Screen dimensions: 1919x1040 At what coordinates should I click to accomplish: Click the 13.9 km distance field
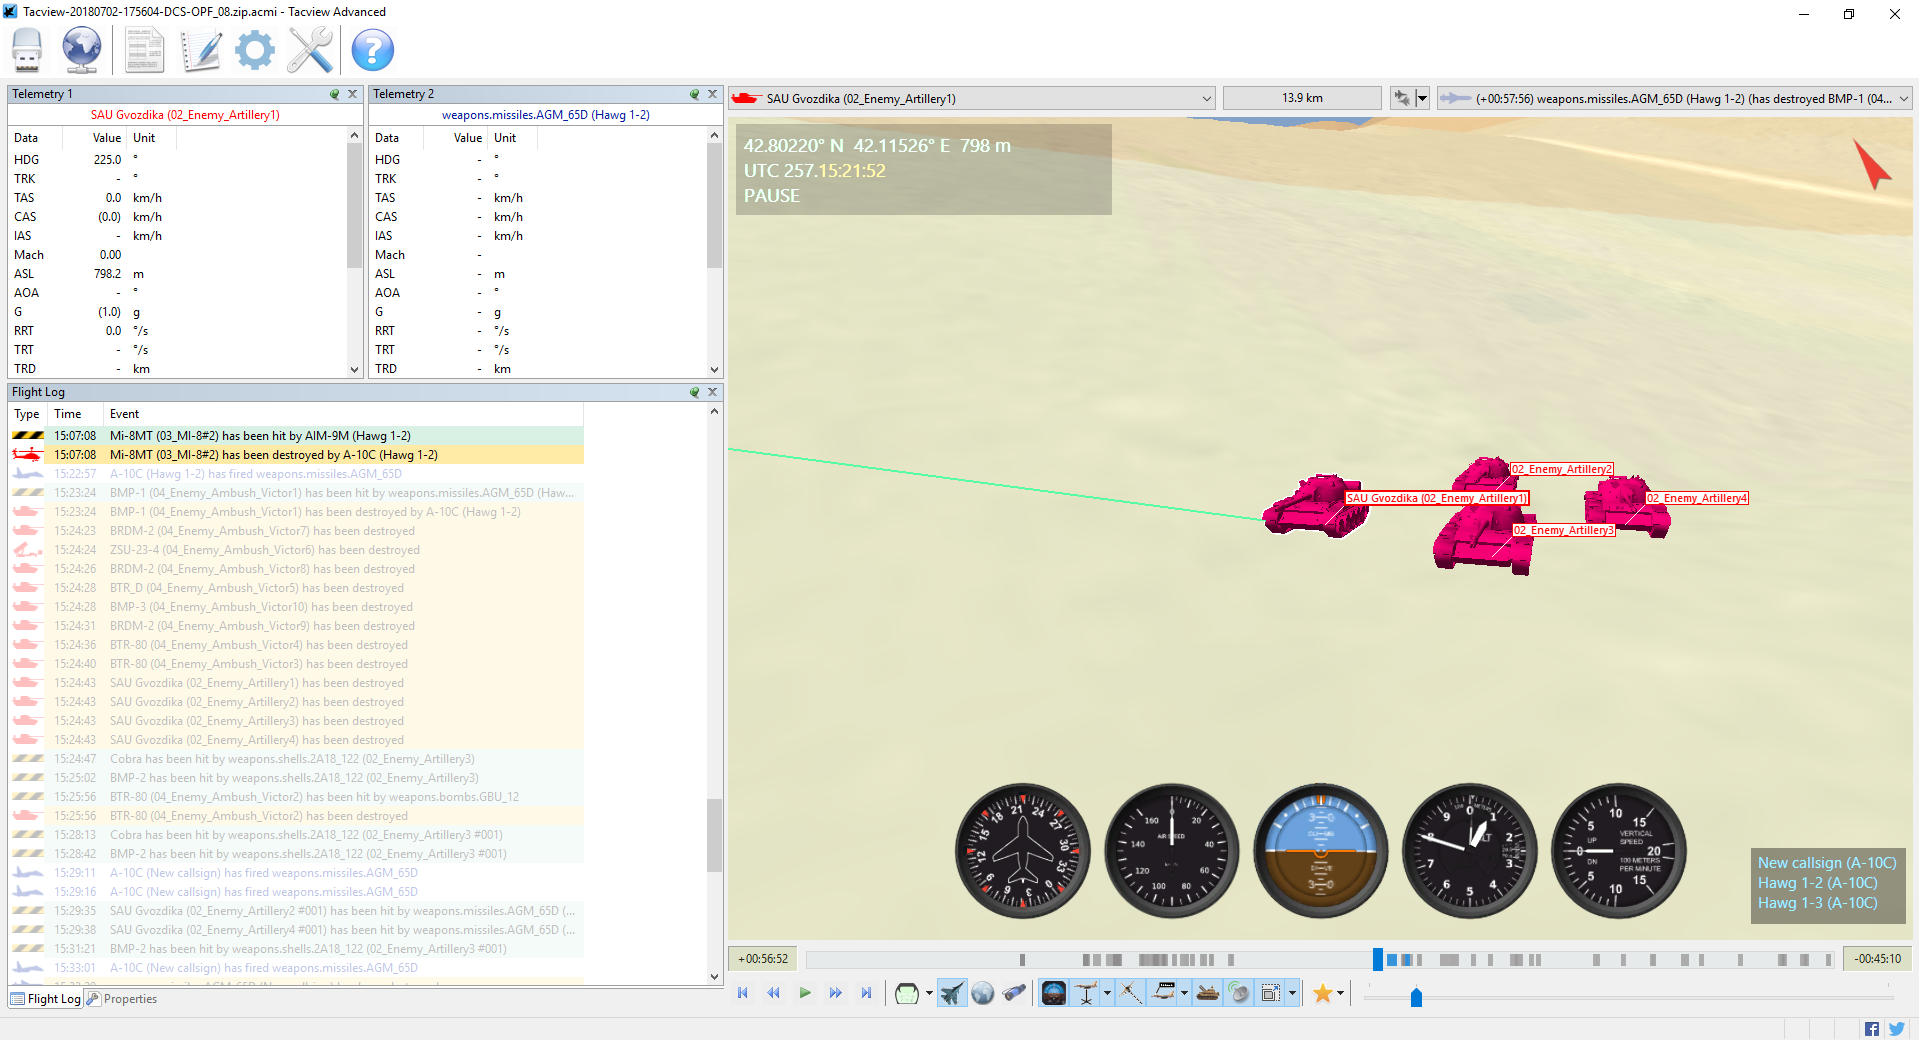[x=1302, y=98]
